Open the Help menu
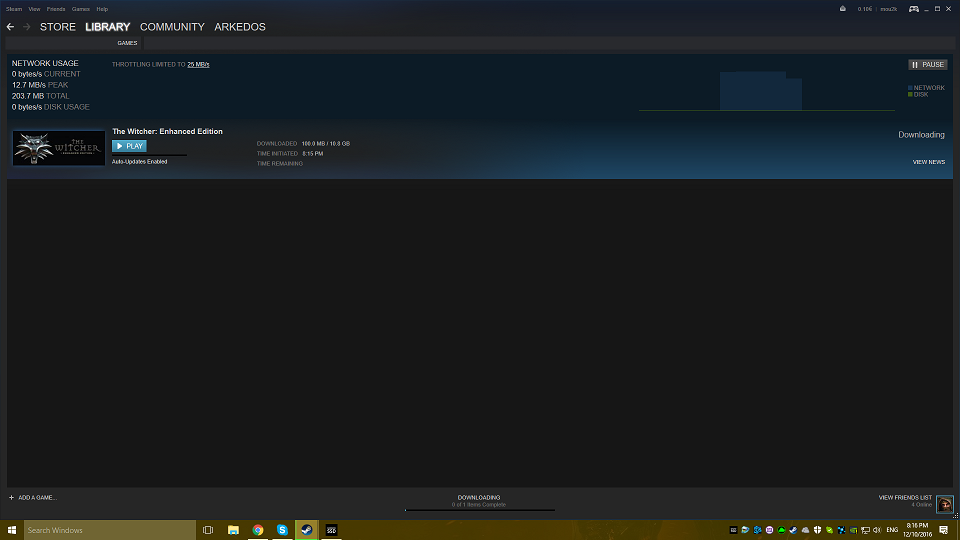 click(102, 9)
